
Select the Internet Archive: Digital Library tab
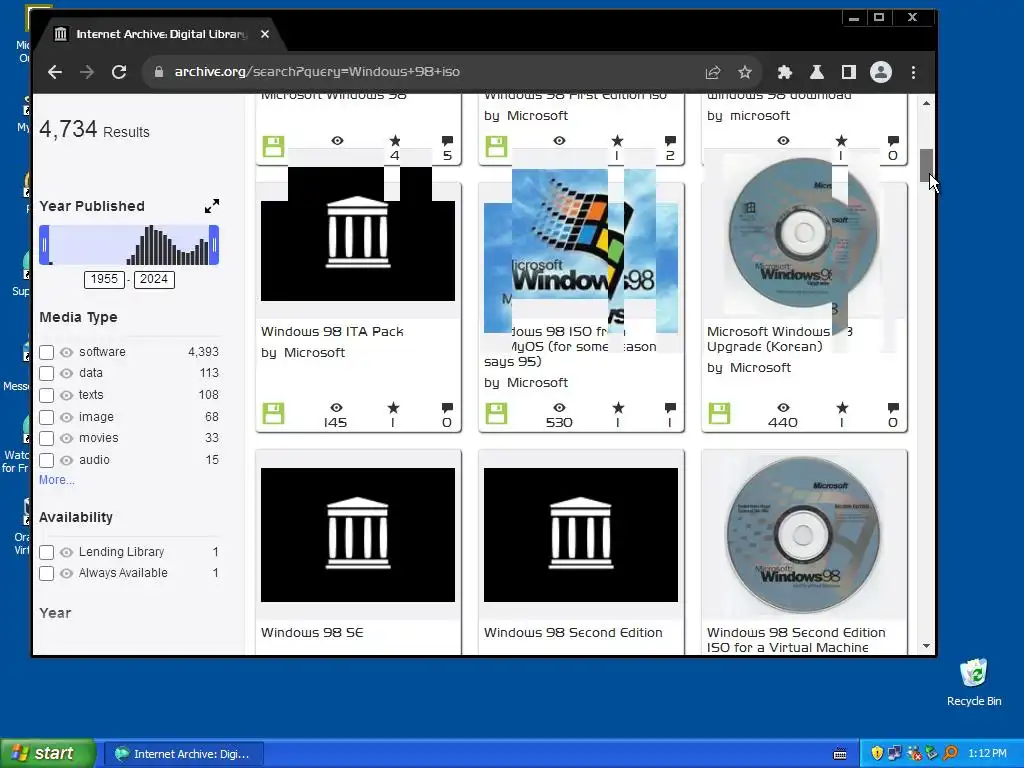point(161,34)
